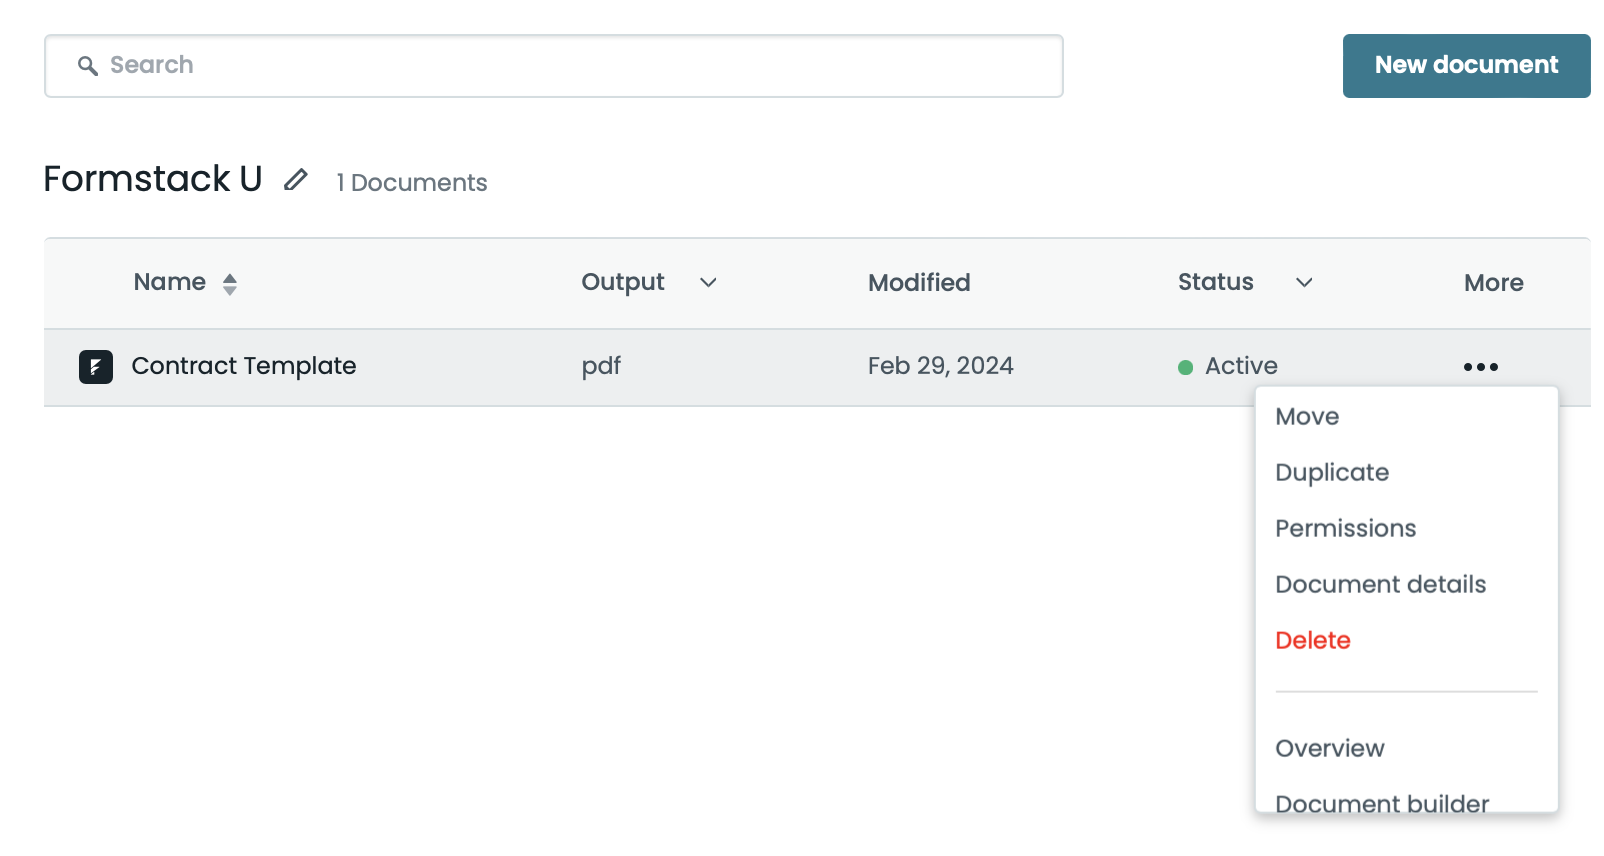Image resolution: width=1604 pixels, height=856 pixels.
Task: Click the Contract Template document icon
Action: [96, 367]
